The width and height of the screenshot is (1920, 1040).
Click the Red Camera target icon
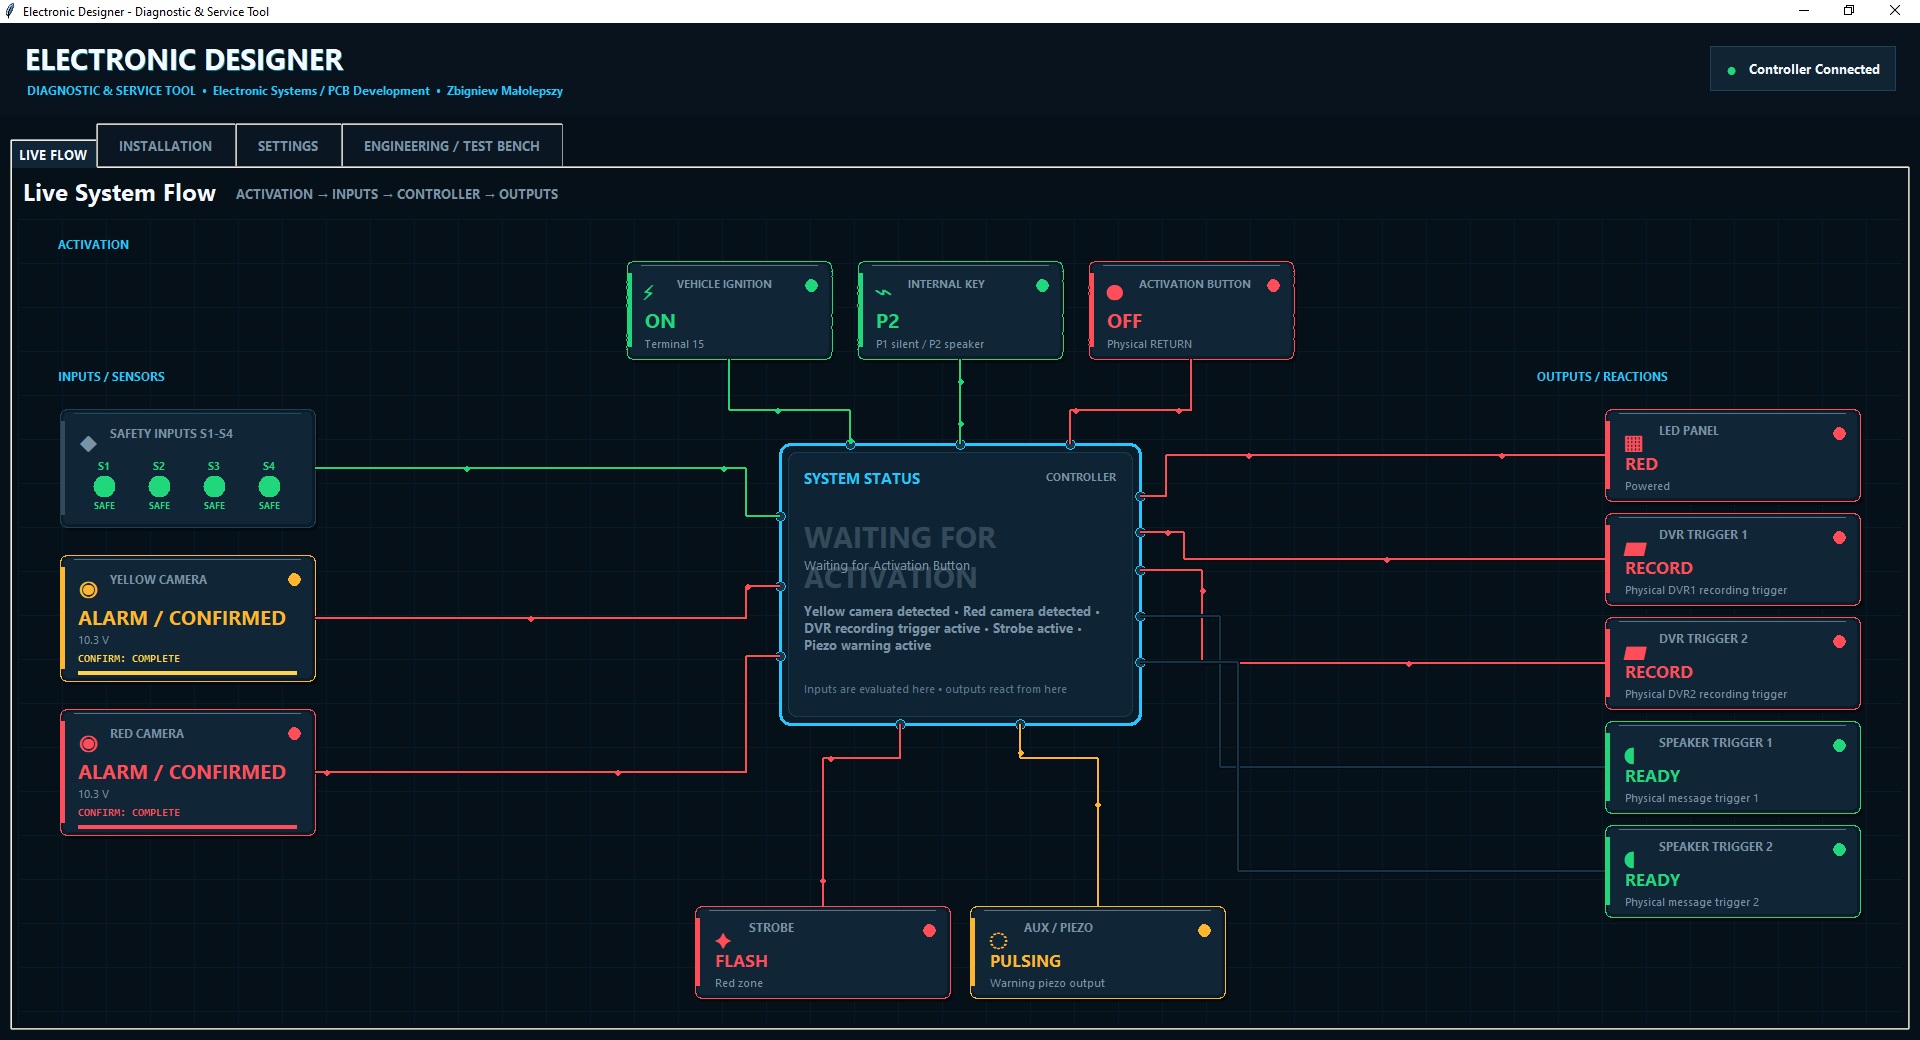88,744
